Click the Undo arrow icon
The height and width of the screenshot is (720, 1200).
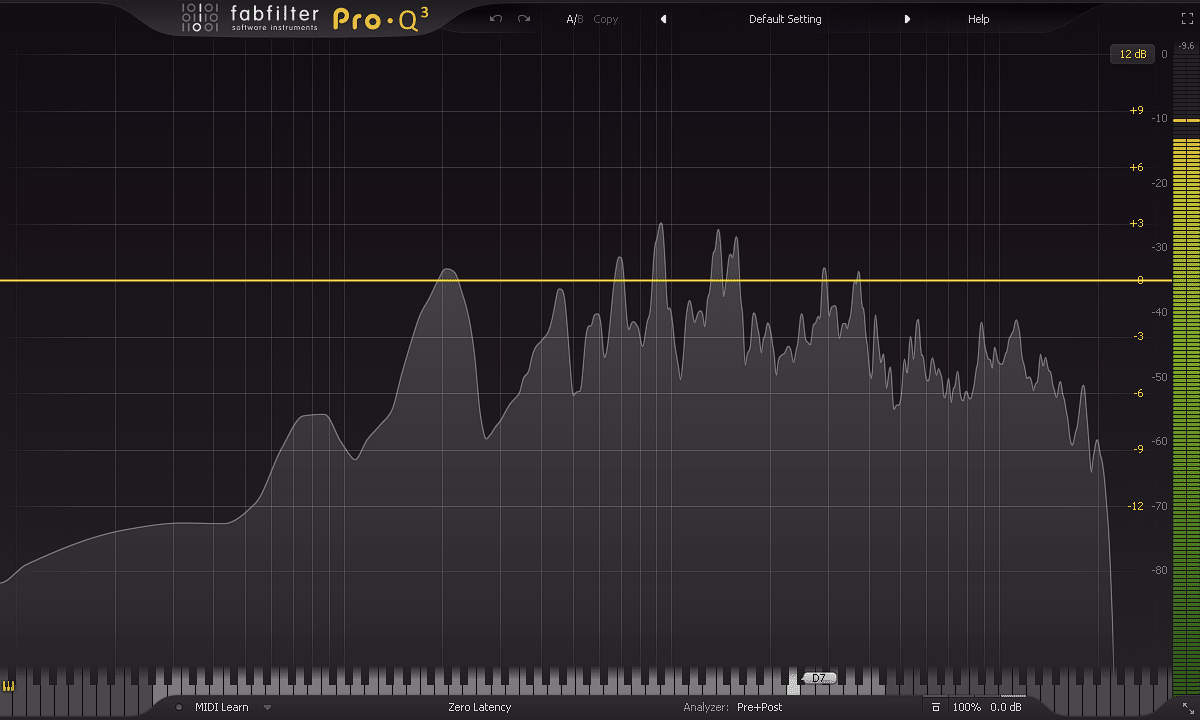[496, 19]
